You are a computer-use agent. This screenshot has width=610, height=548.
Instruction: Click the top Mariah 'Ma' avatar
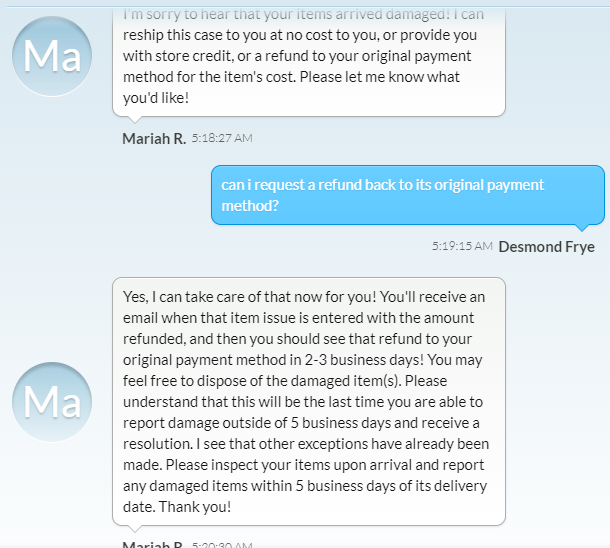tap(52, 56)
